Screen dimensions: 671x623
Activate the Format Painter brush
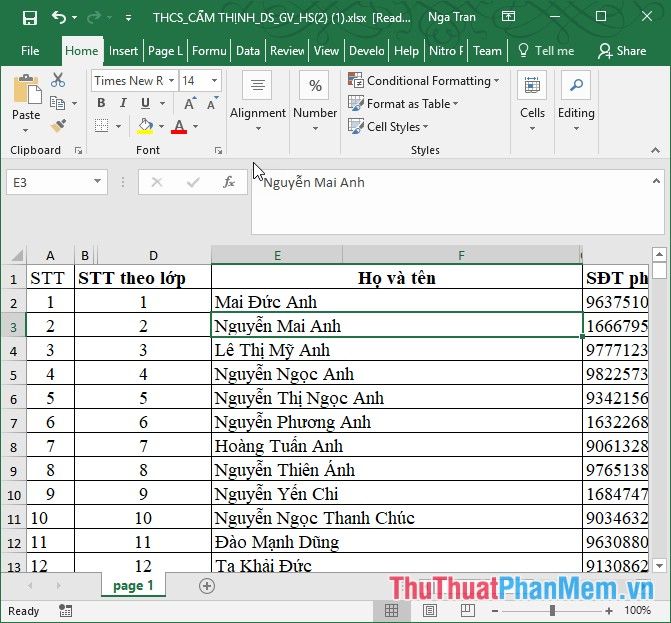(x=58, y=126)
